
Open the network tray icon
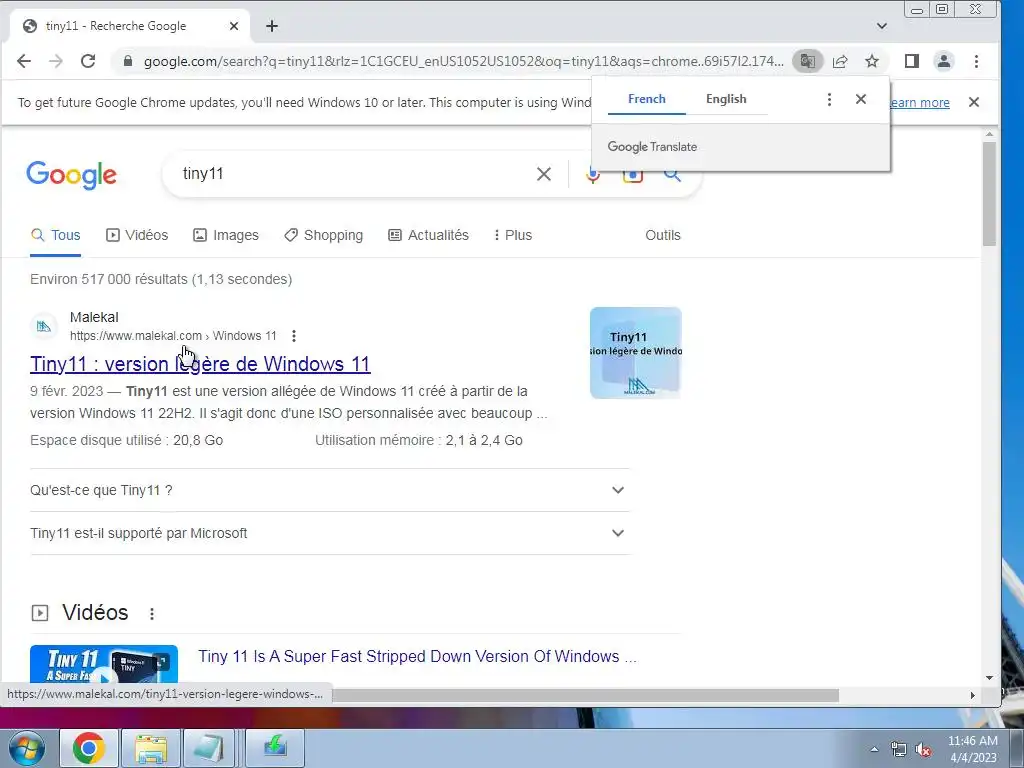pos(899,749)
